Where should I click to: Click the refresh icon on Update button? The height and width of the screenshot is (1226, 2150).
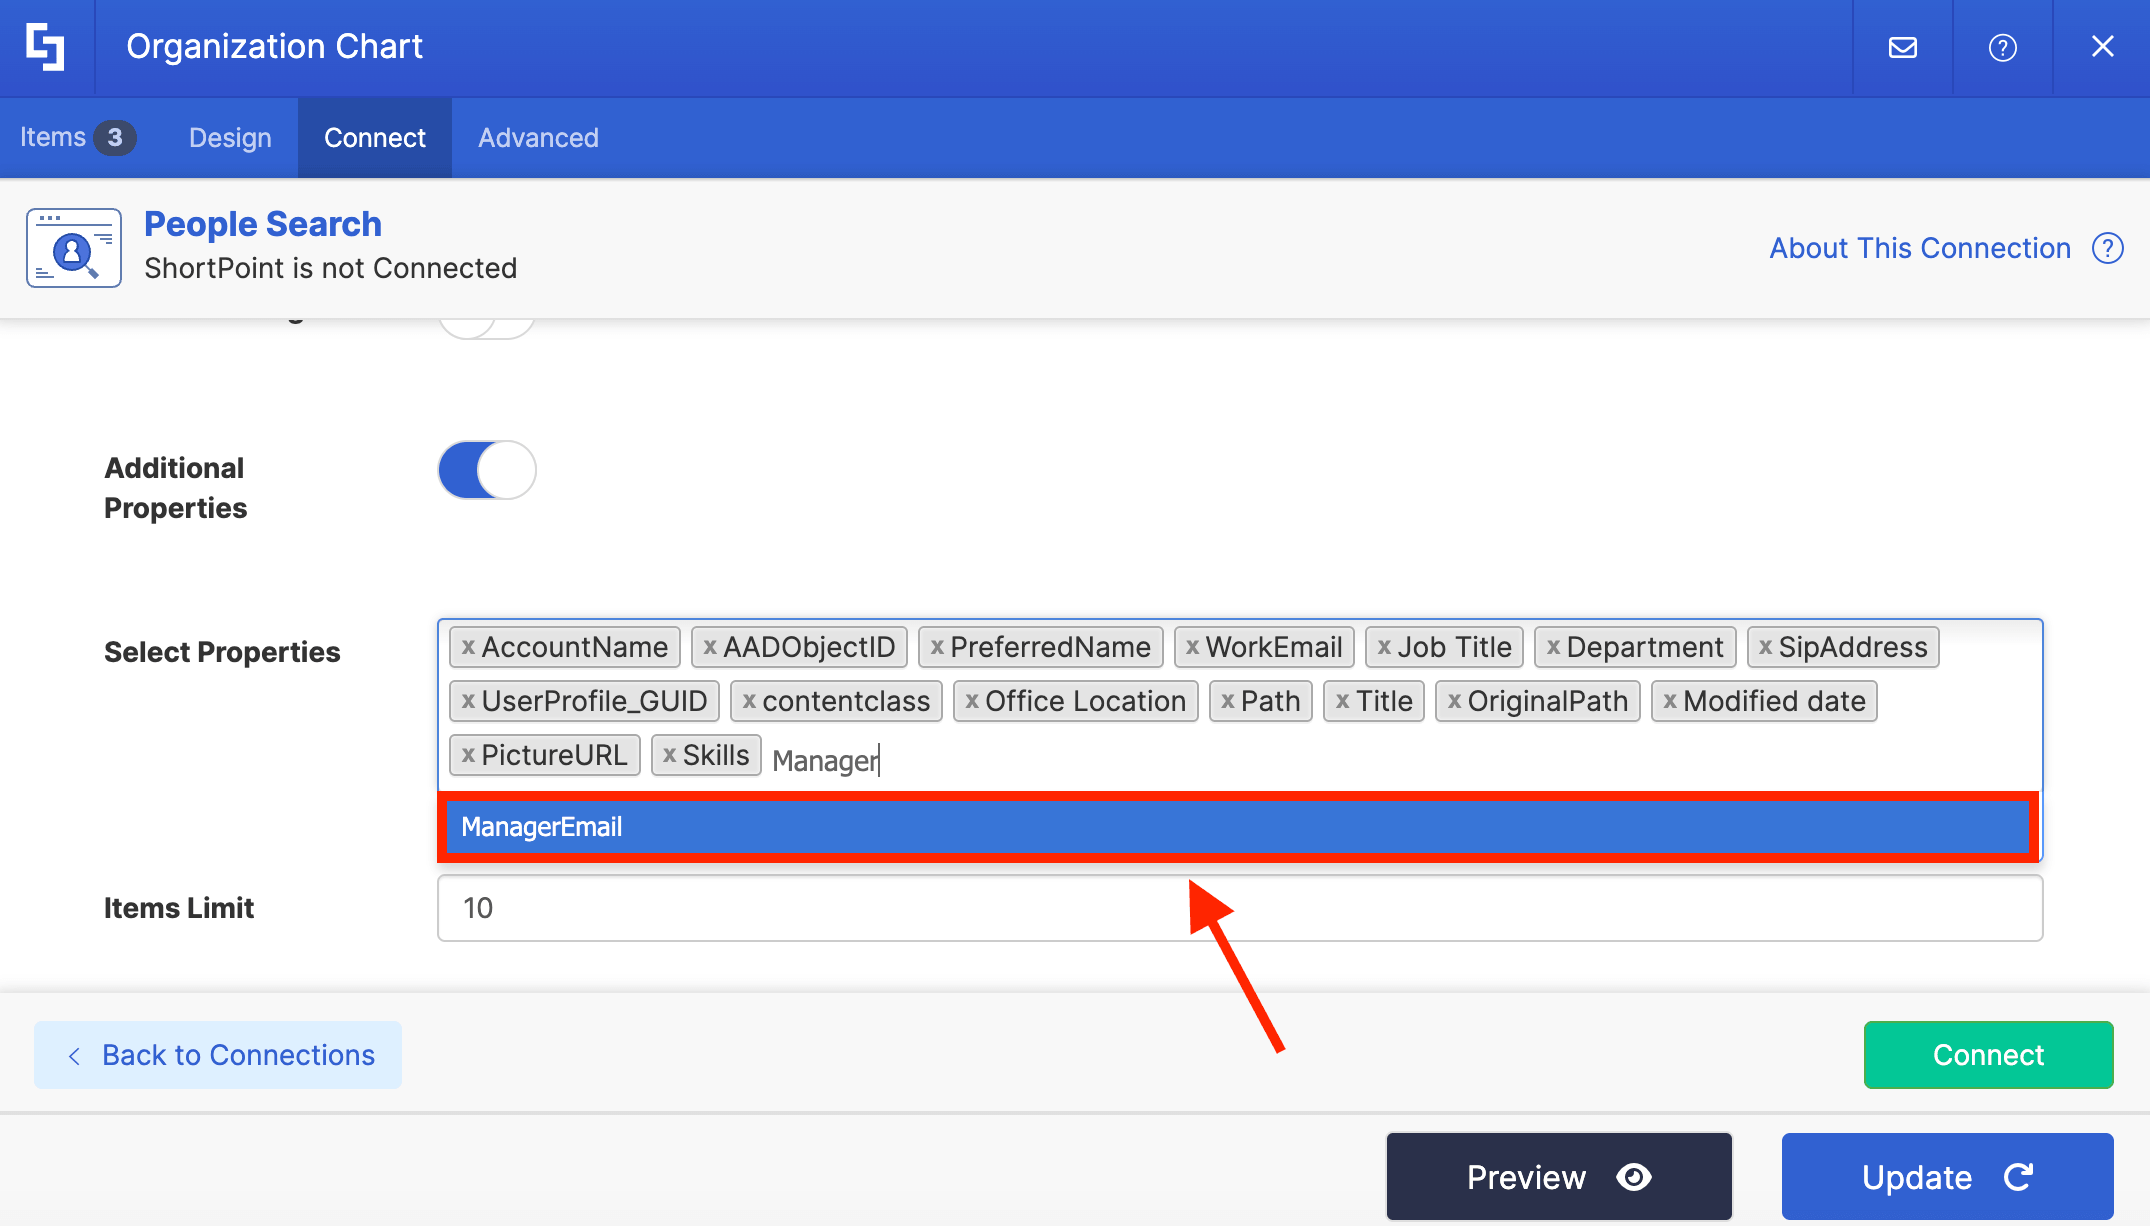coord(2019,1177)
